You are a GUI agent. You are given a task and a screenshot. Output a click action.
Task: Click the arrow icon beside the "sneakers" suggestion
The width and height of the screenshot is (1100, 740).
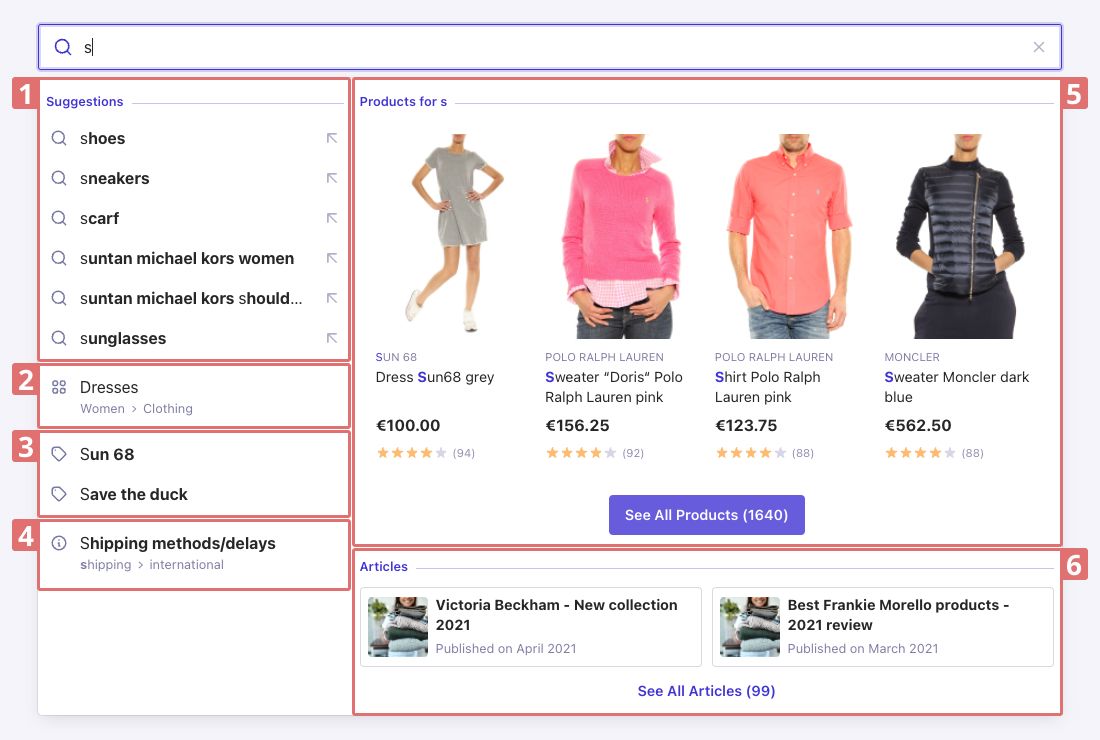tap(332, 178)
